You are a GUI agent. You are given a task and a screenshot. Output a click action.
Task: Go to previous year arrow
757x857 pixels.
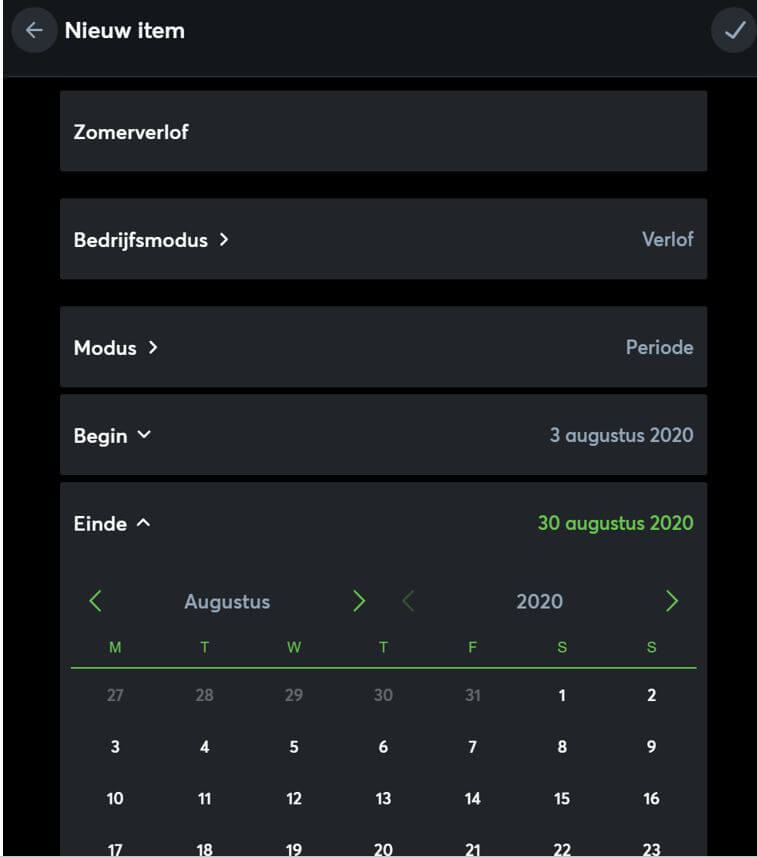[x=408, y=601]
